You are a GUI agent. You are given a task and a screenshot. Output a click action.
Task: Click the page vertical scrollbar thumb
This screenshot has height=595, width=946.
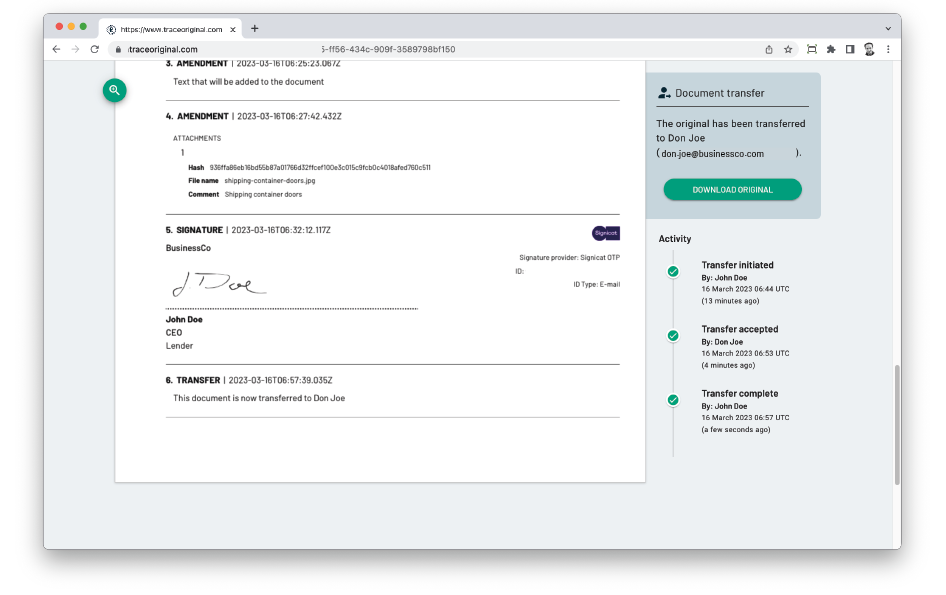pos(896,424)
